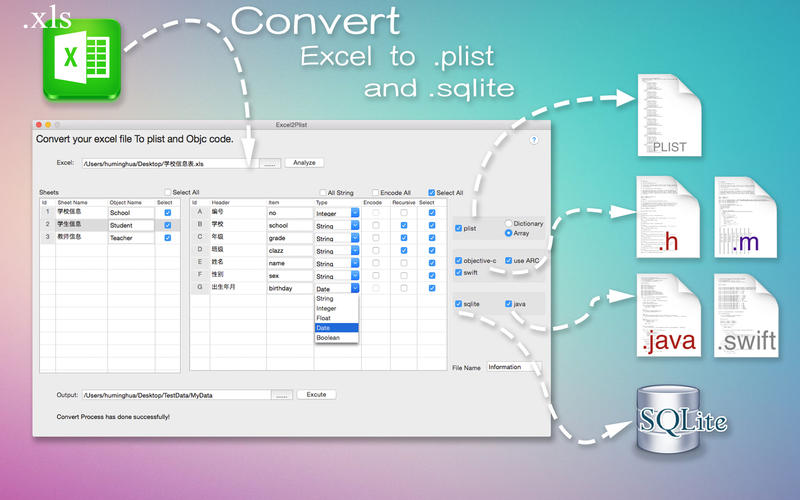This screenshot has height=500, width=800.
Task: Select the Dictionary radio option
Action: [508, 223]
